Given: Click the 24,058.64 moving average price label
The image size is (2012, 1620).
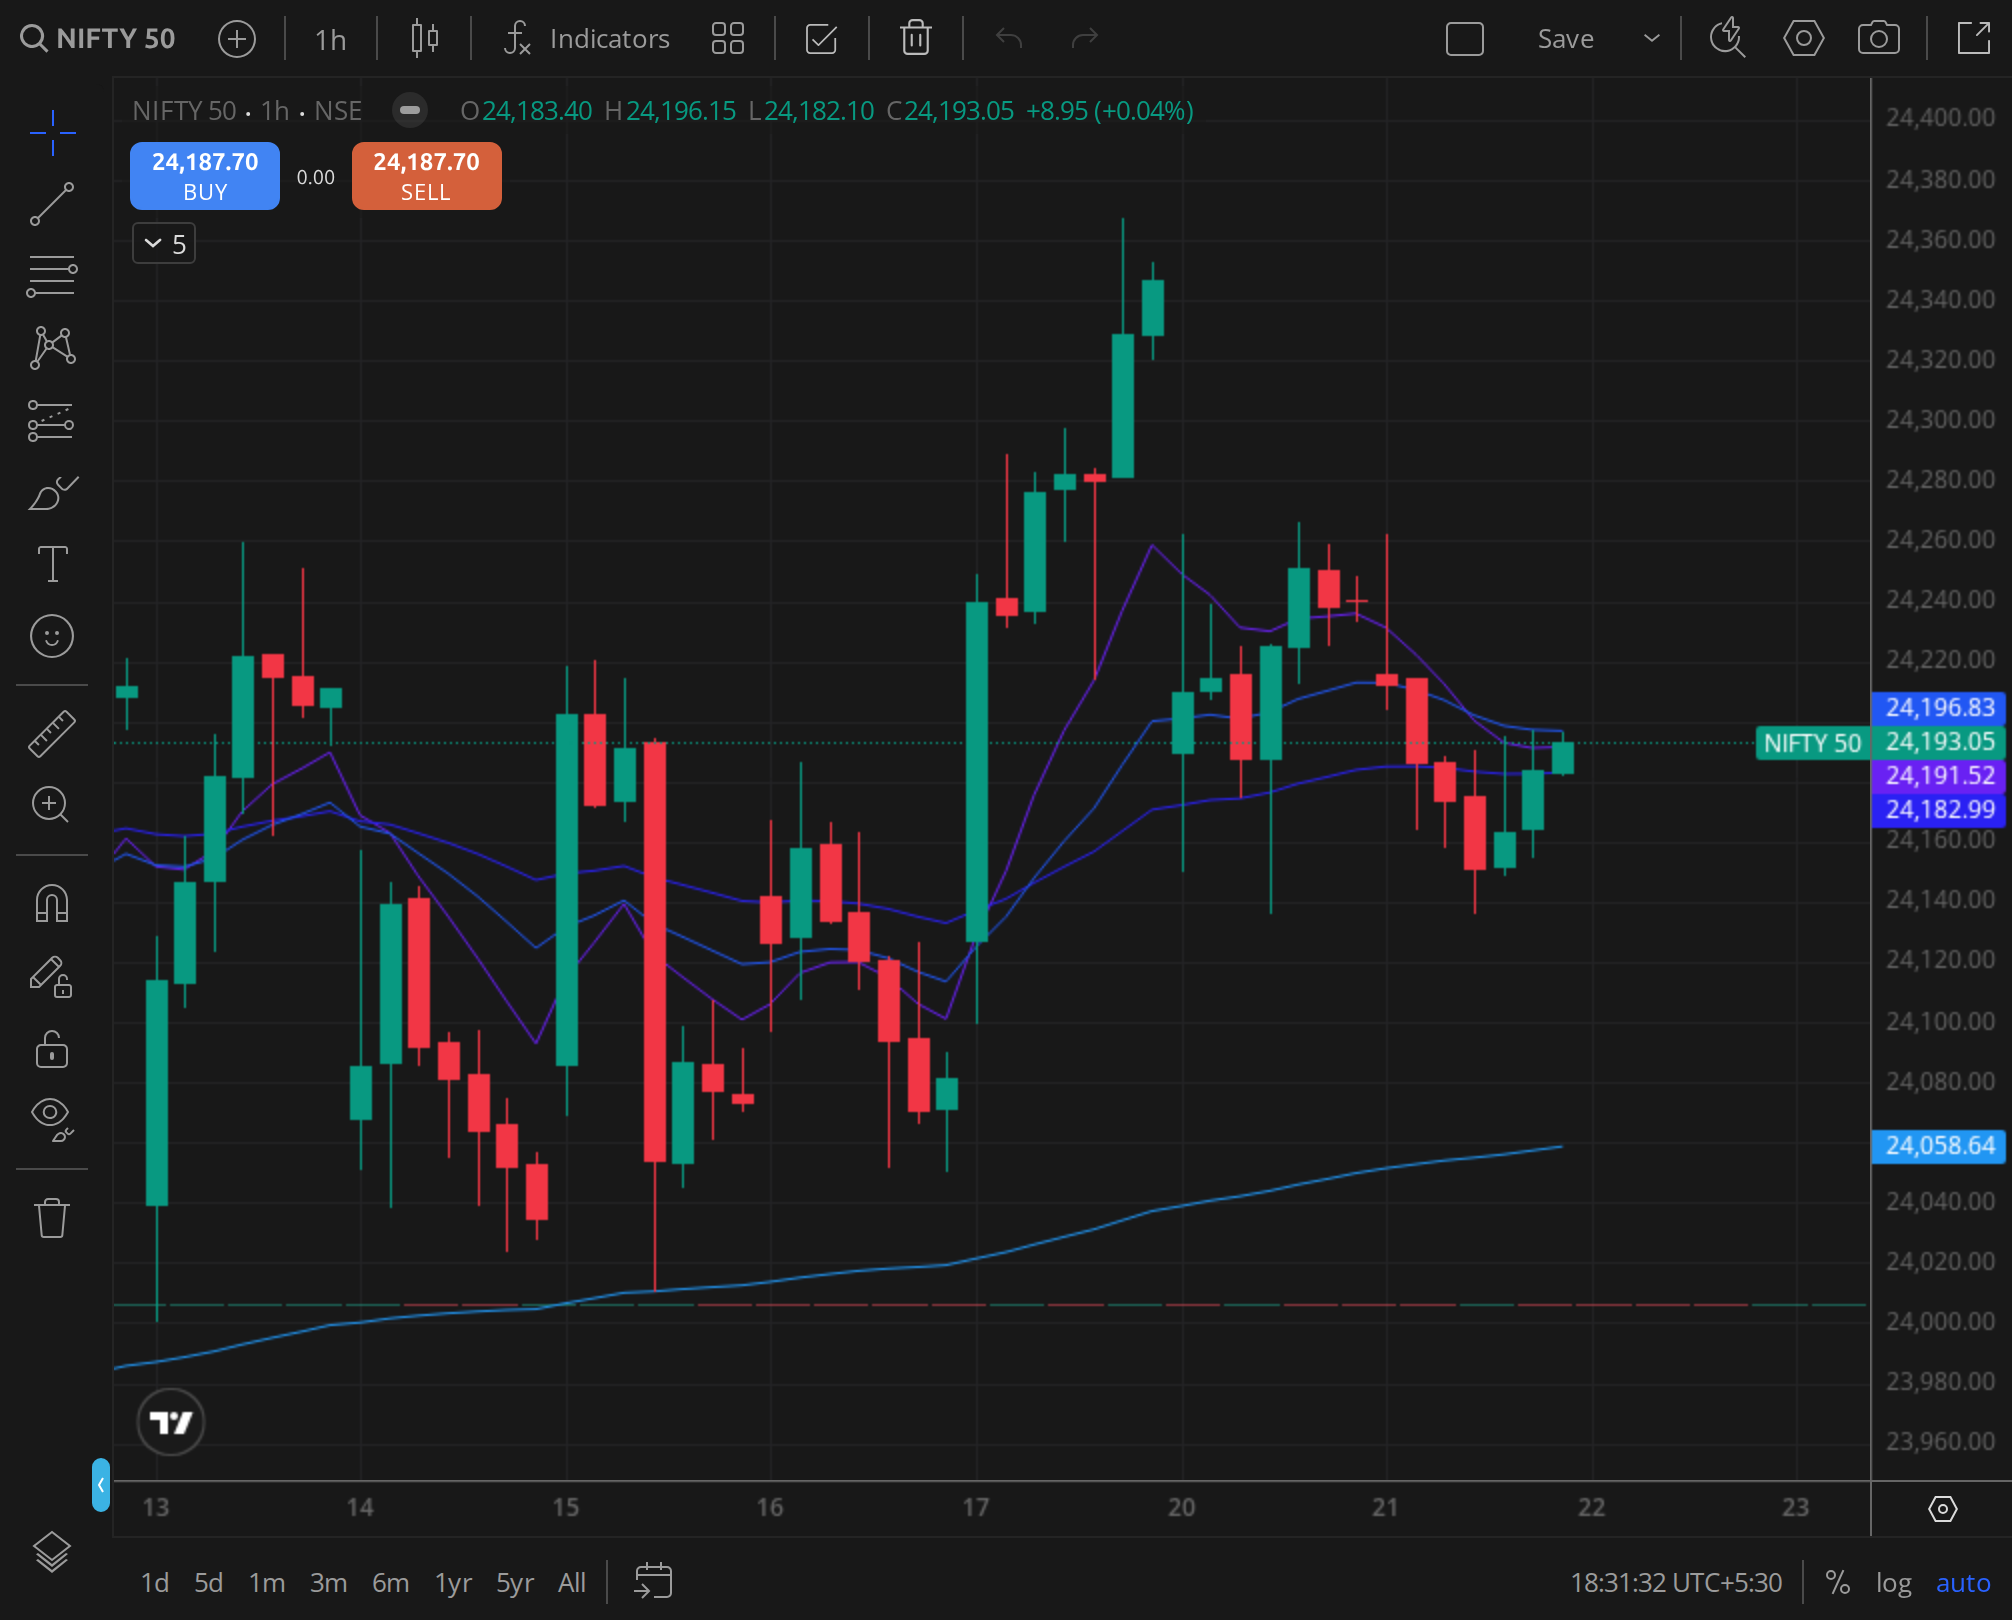Looking at the screenshot, I should point(1940,1146).
